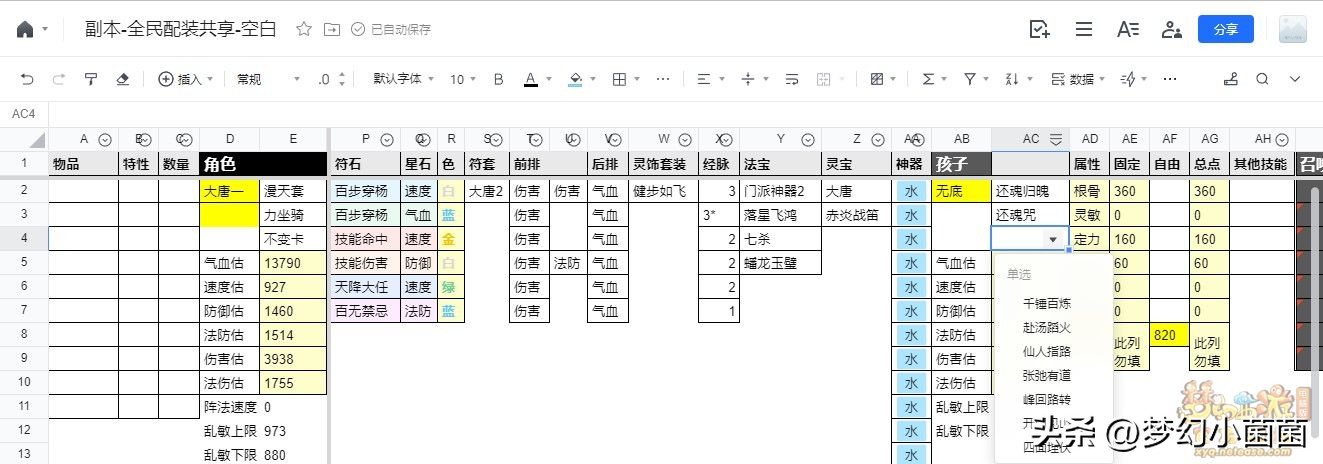Image resolution: width=1323 pixels, height=464 pixels.
Task: Open the column Y filter dropdown
Action: (x=806, y=139)
